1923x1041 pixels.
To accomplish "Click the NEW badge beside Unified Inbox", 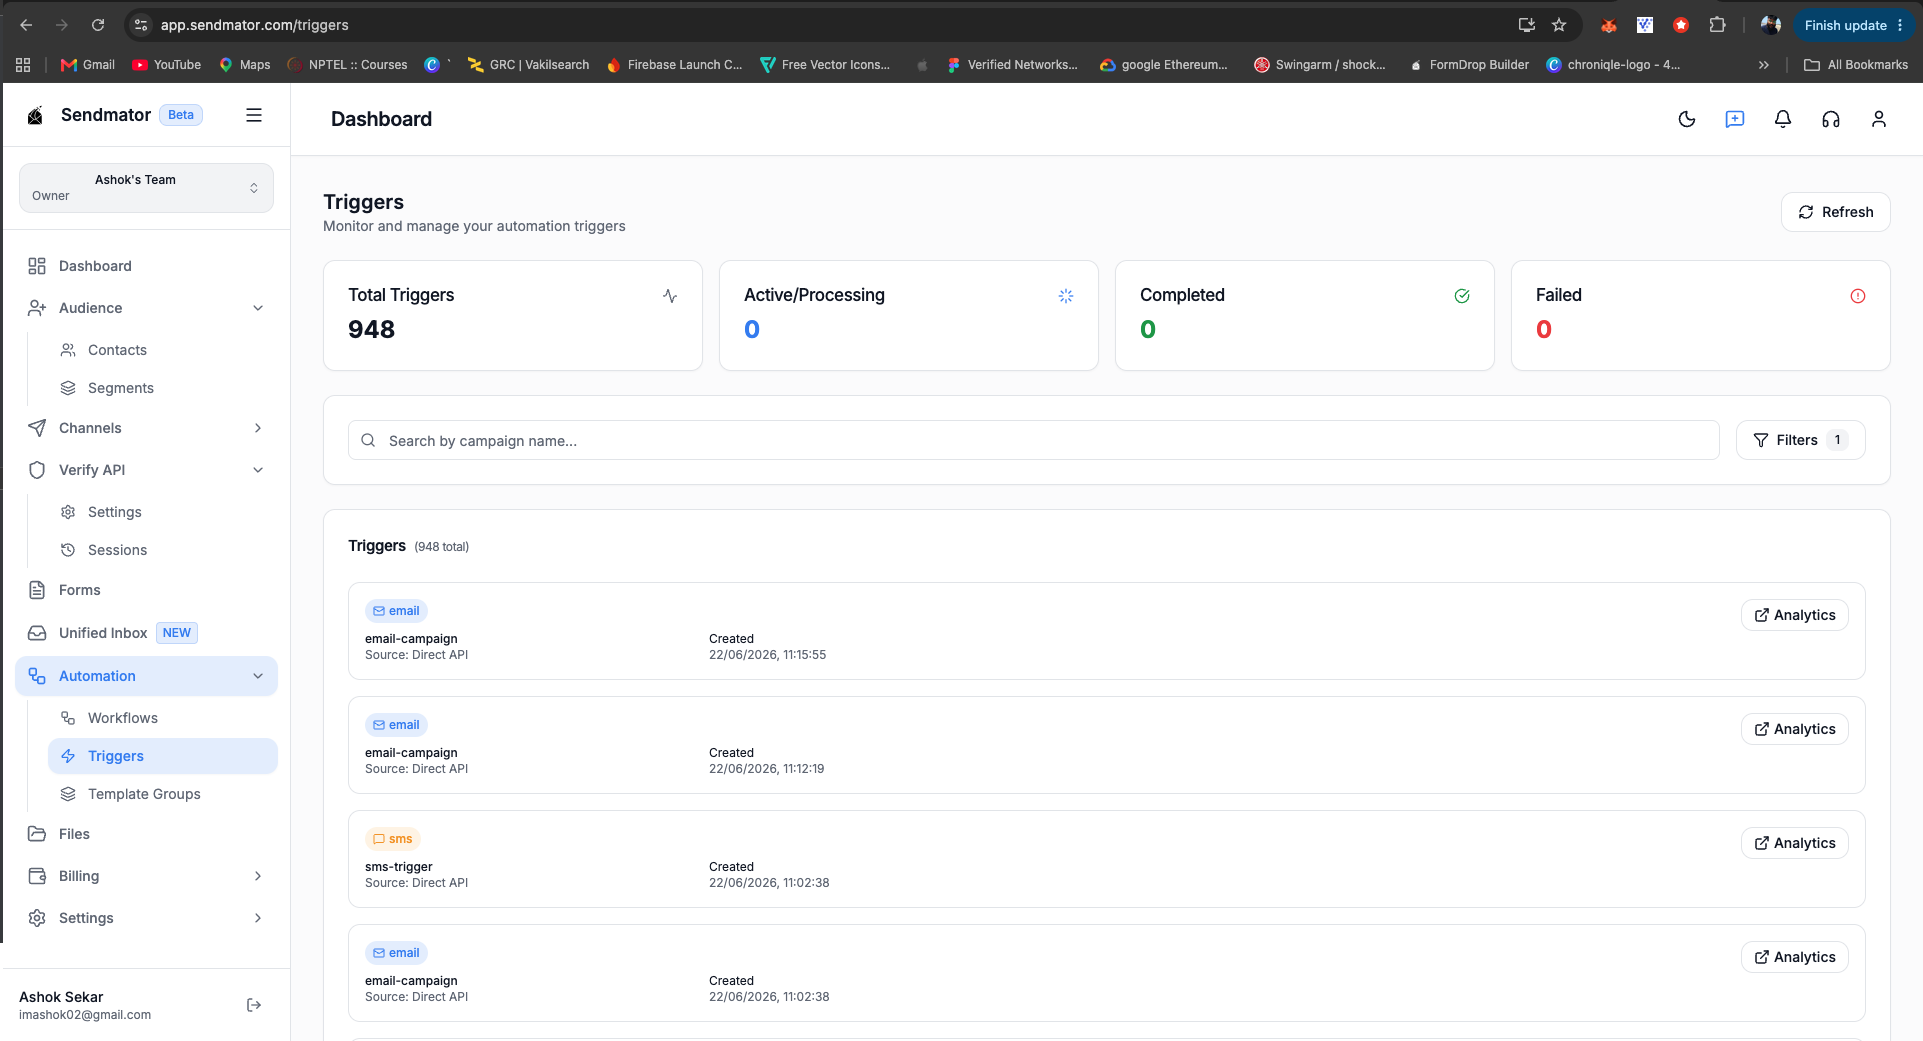I will coord(177,633).
